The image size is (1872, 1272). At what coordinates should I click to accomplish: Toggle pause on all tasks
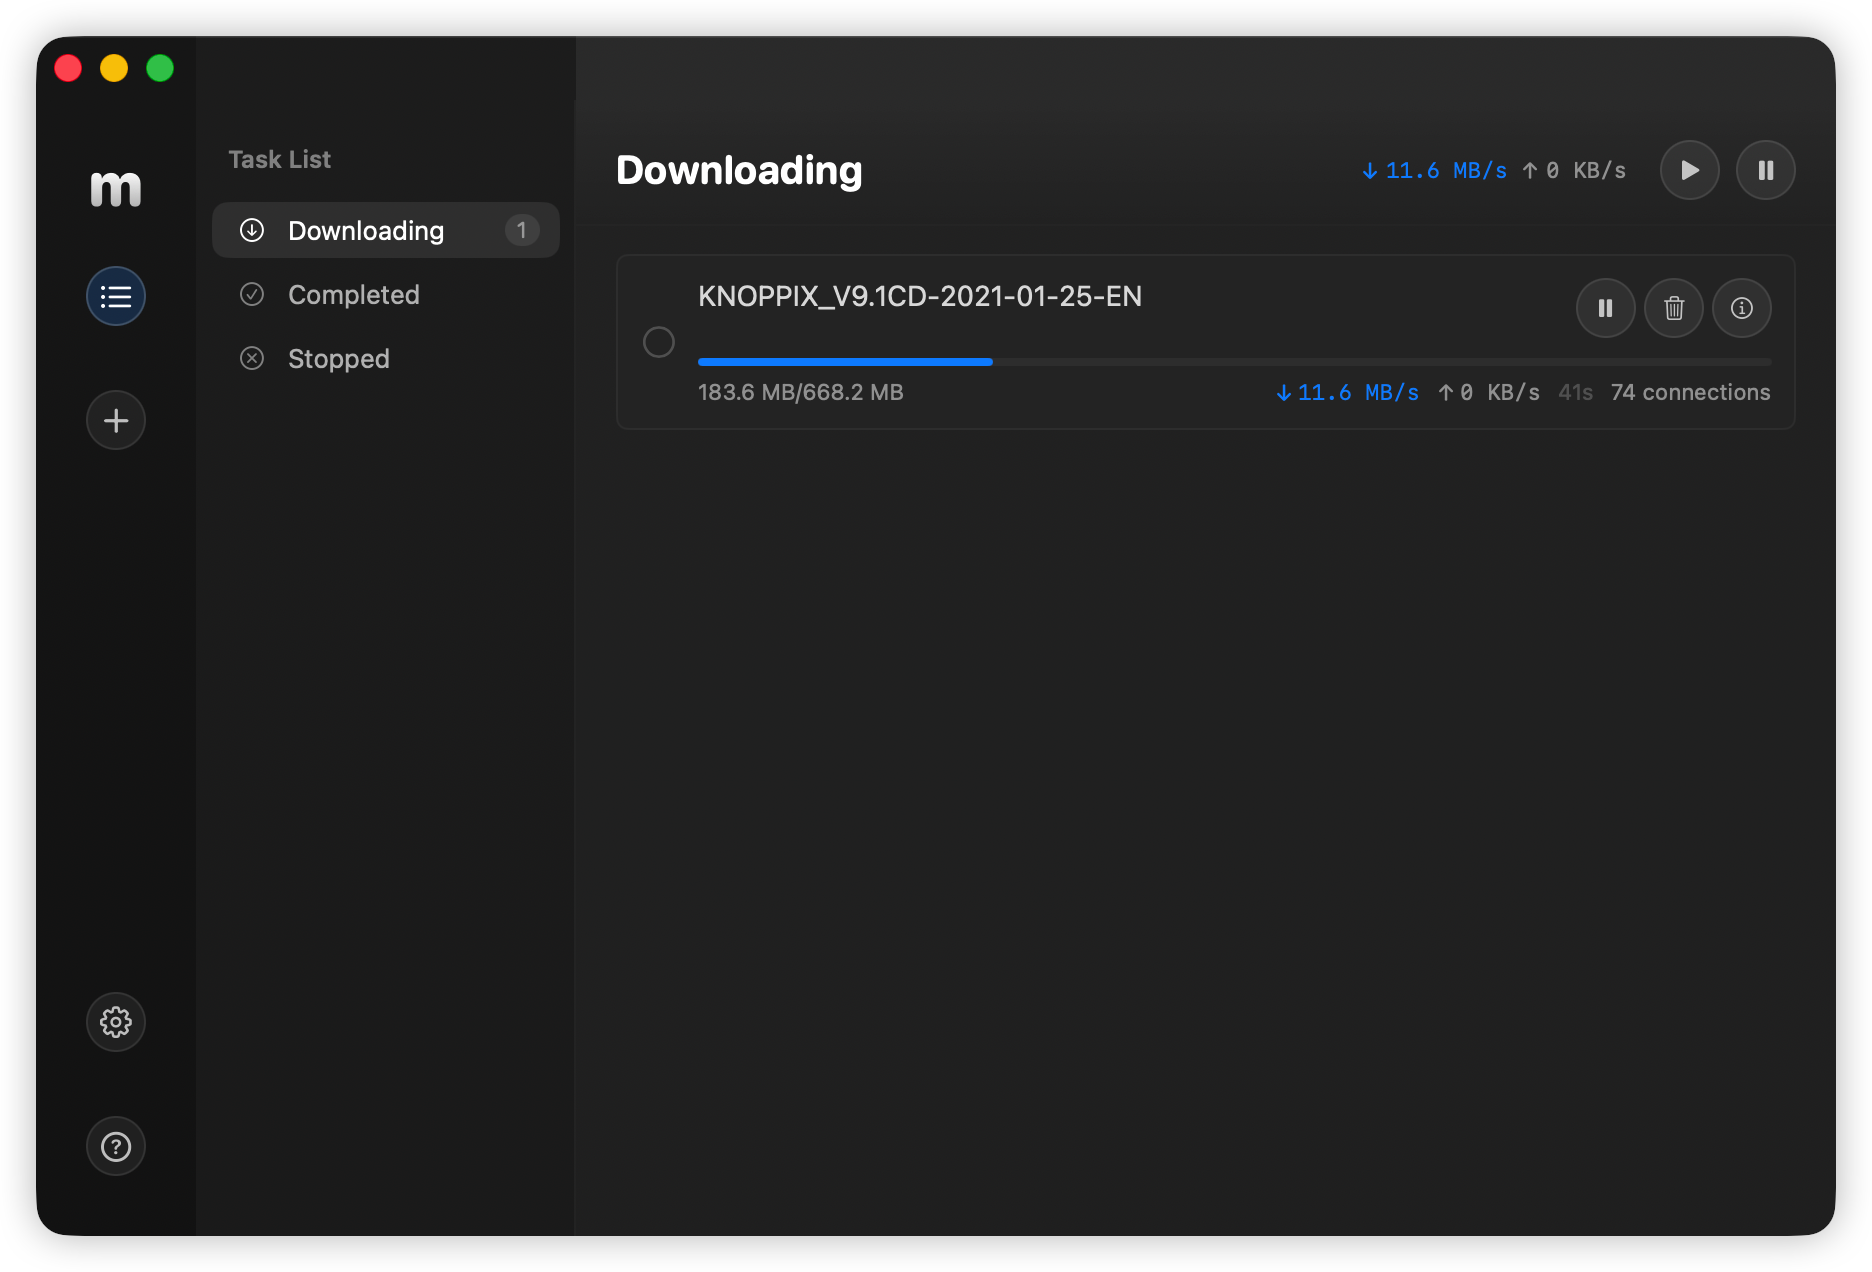1765,170
